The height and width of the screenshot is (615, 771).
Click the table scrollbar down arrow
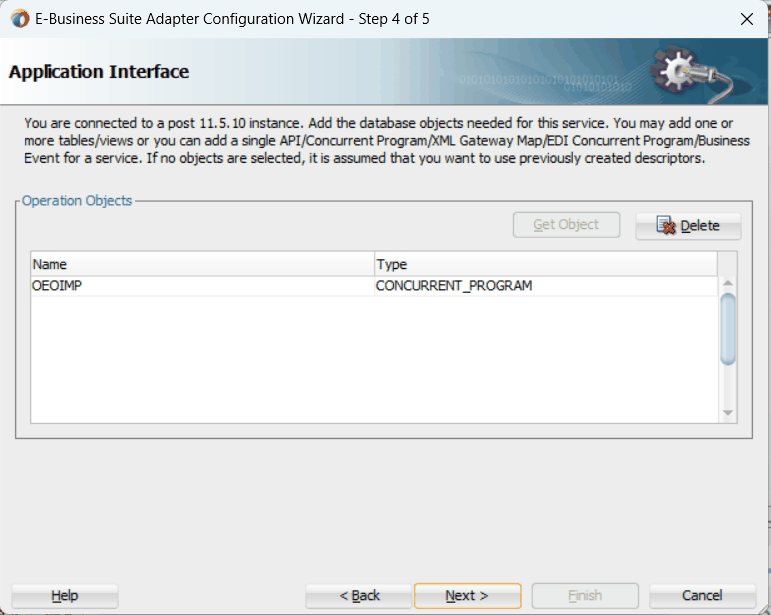[728, 413]
